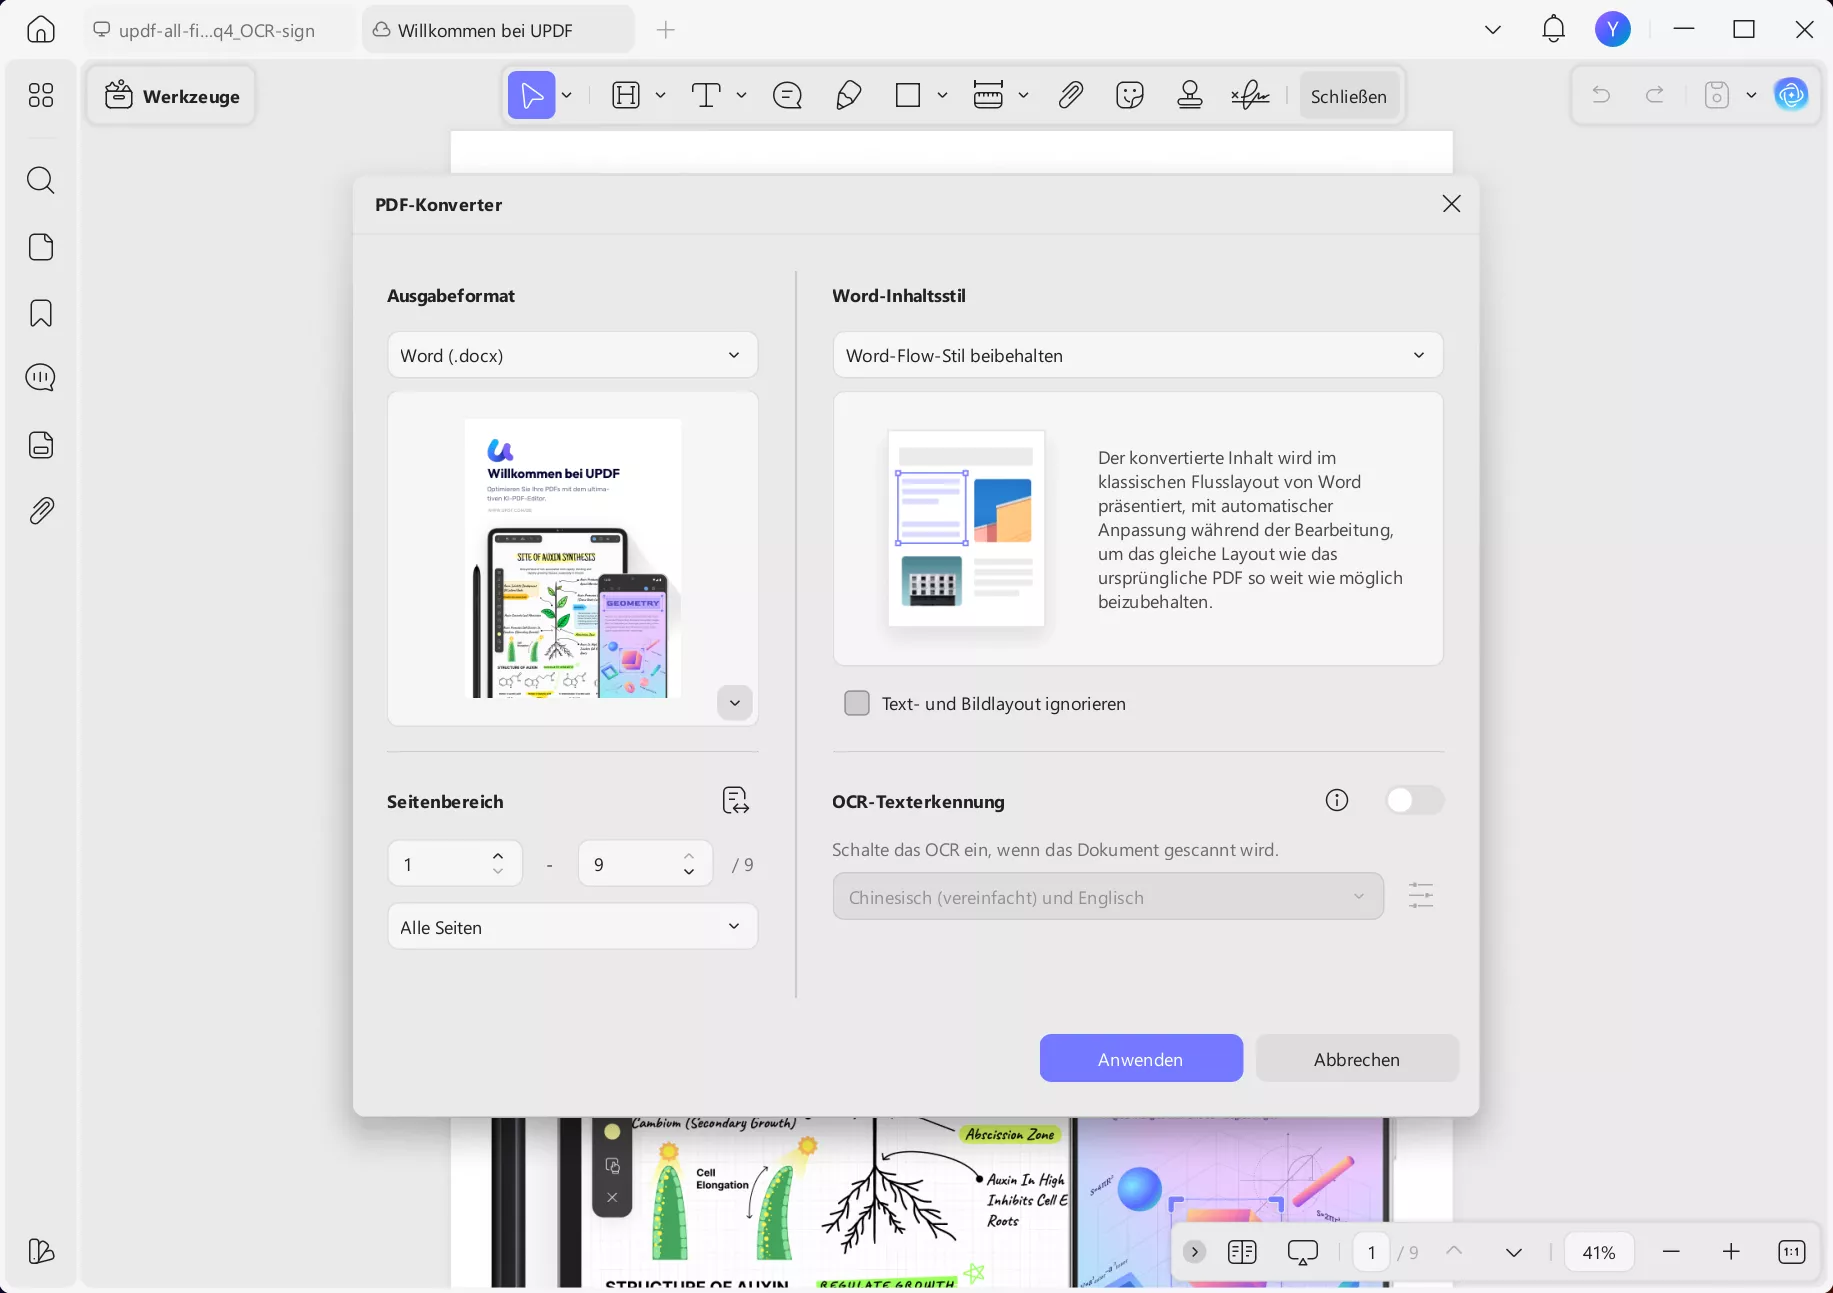Zoom in with plus button

1731,1252
